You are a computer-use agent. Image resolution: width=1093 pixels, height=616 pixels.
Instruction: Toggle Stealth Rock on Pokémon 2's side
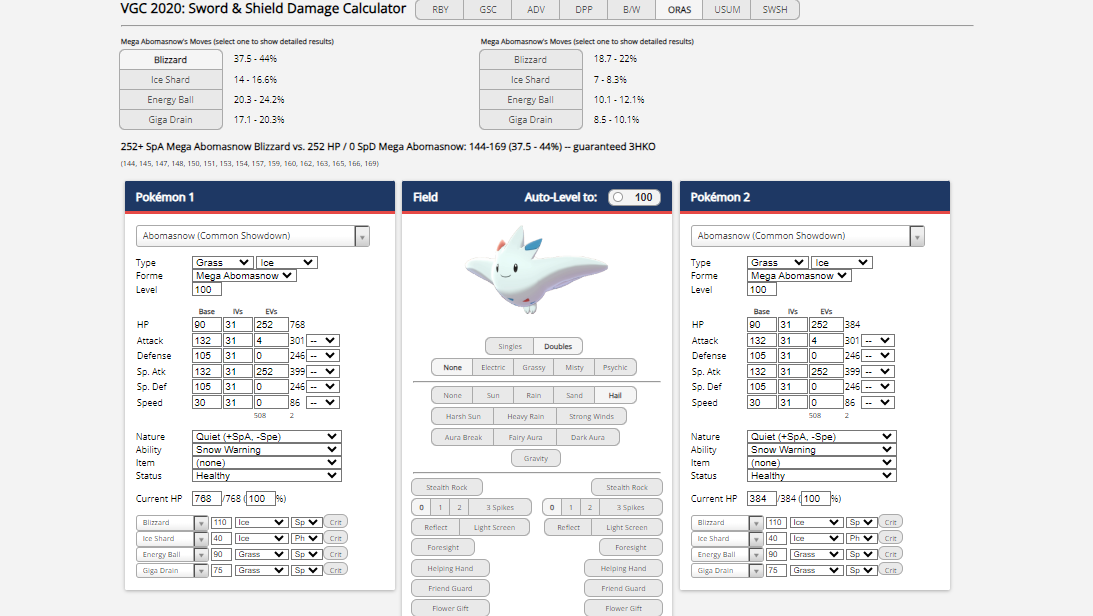(x=627, y=487)
